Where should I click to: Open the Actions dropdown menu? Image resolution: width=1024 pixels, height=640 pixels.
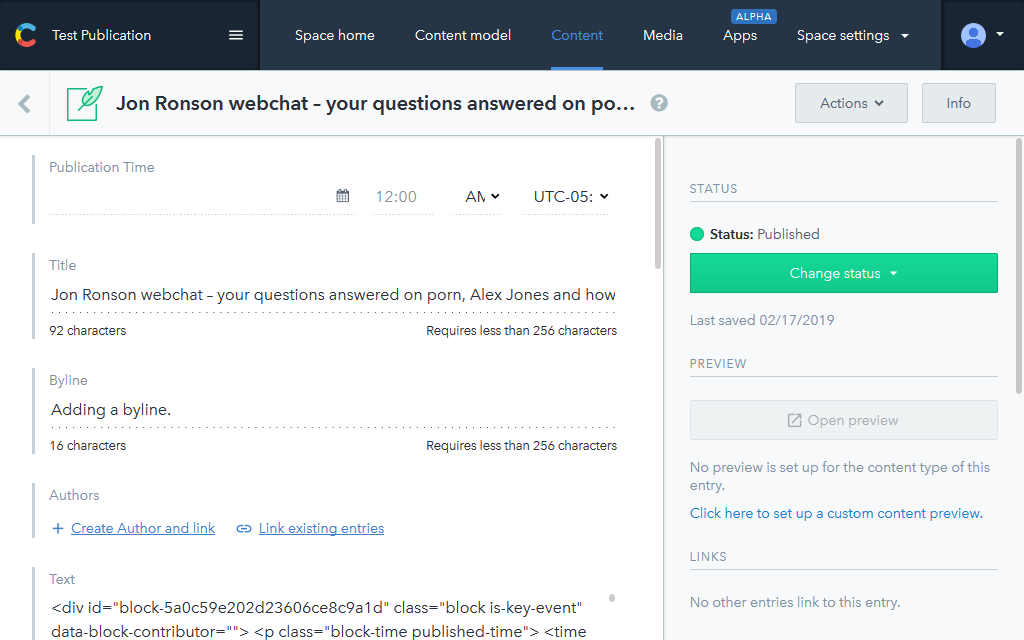tap(851, 103)
